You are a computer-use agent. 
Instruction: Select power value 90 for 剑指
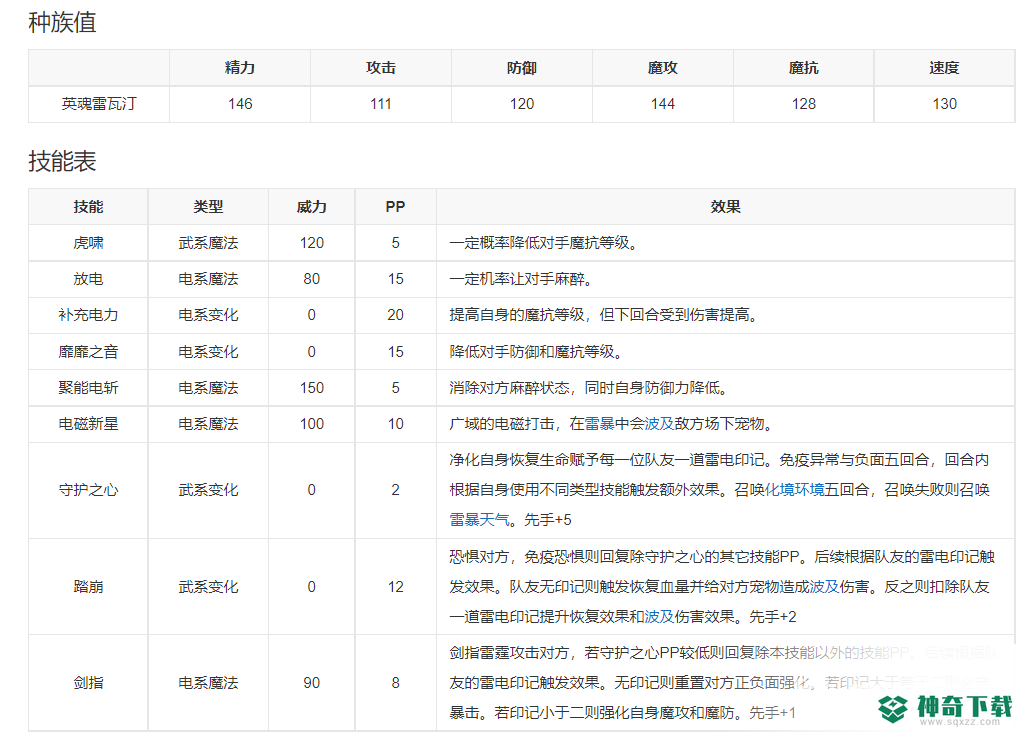click(x=311, y=683)
